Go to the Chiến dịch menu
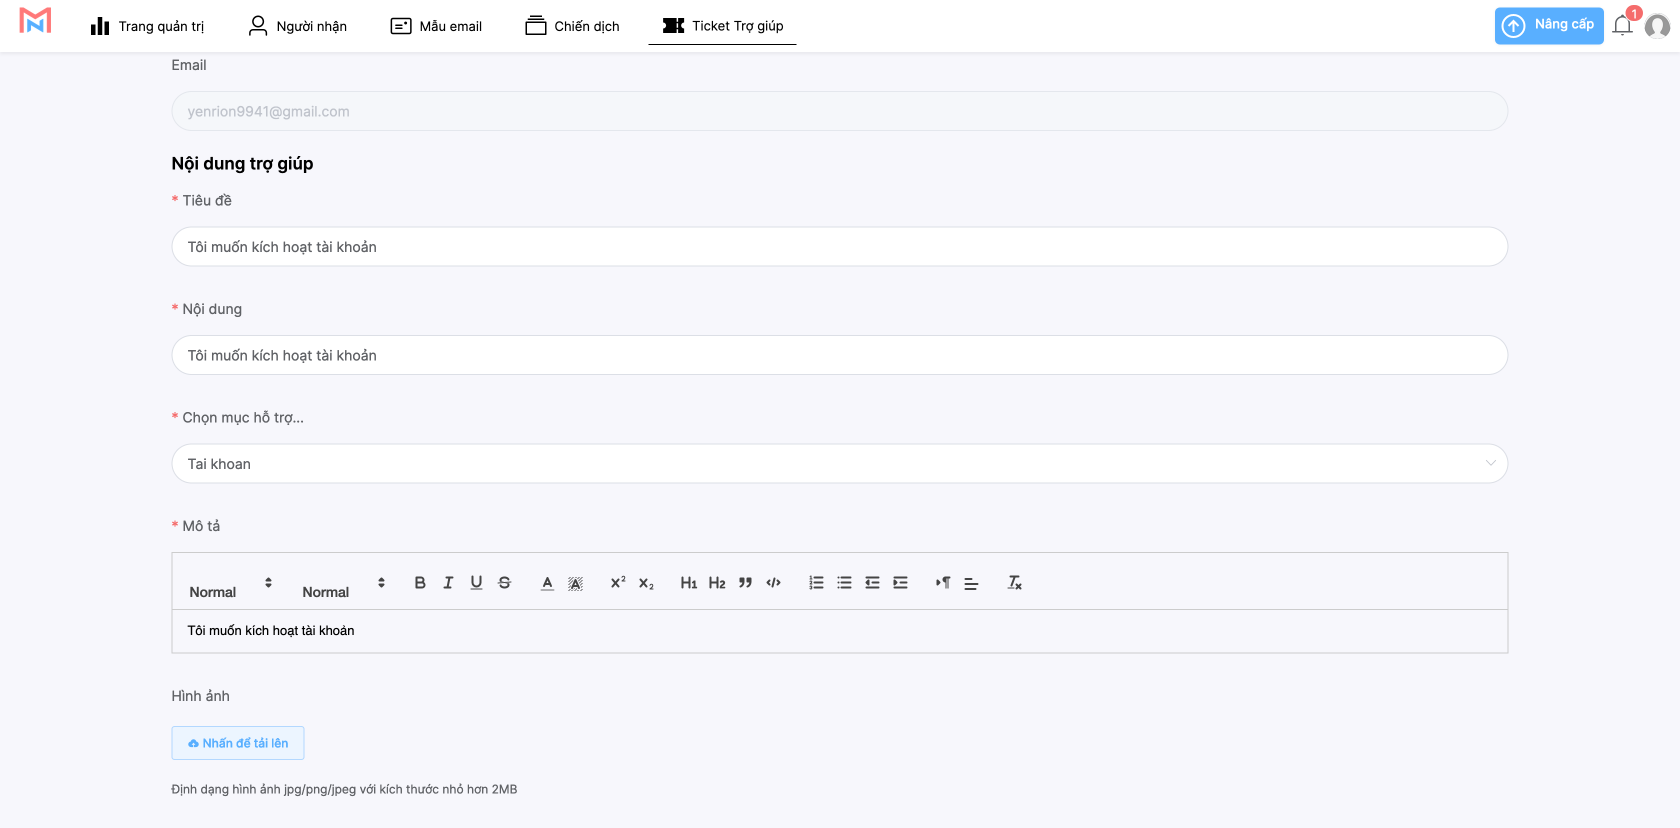The width and height of the screenshot is (1680, 828). coord(572,26)
